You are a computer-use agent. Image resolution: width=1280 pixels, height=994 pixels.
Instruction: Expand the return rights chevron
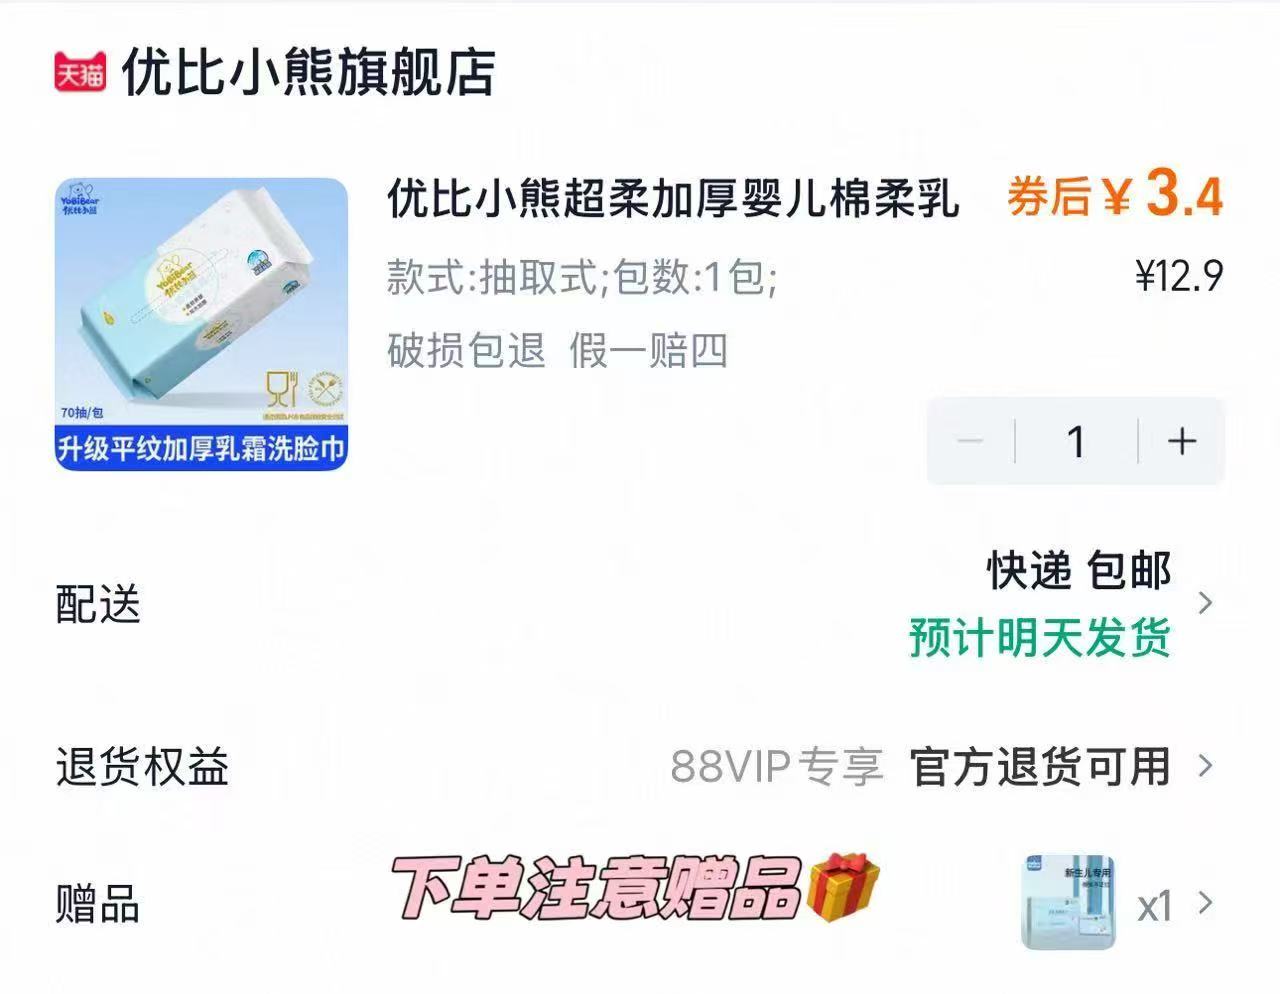(1205, 766)
